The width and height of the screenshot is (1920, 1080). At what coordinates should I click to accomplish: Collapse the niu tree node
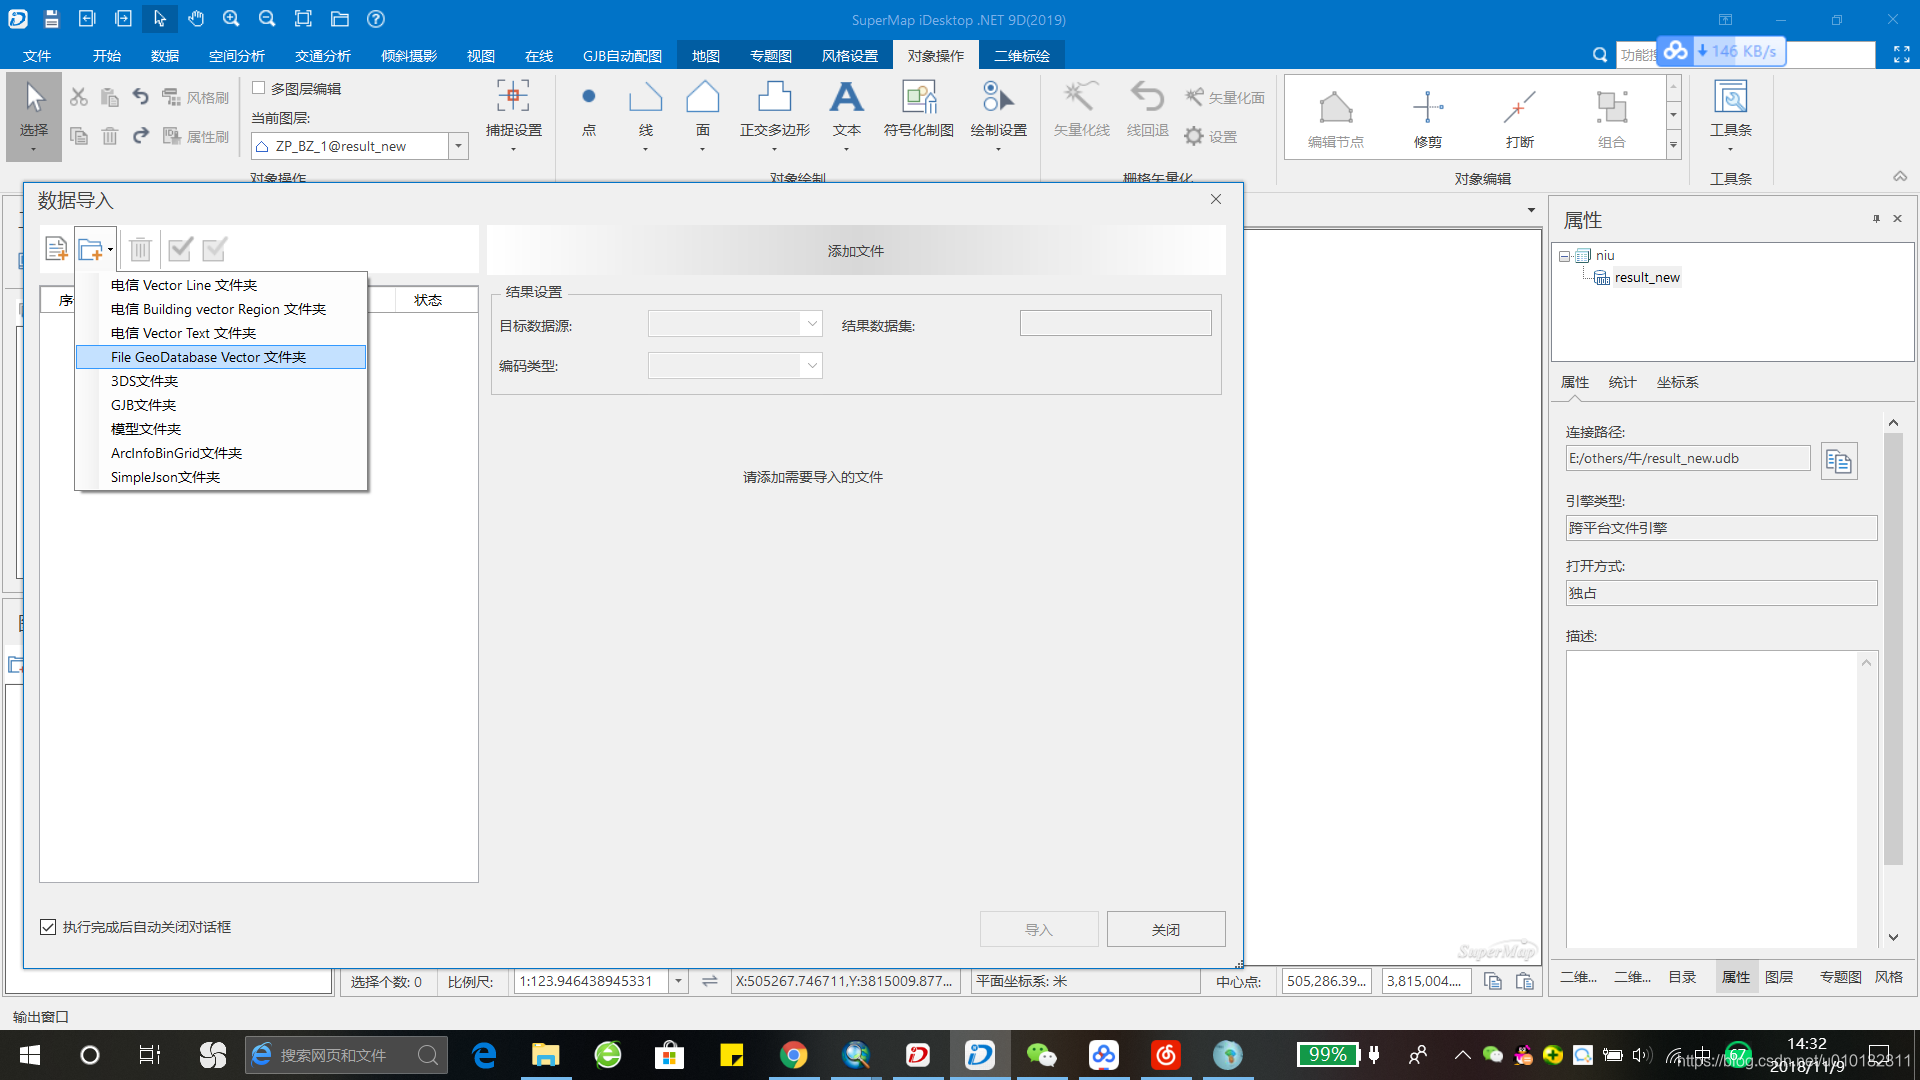[1564, 257]
